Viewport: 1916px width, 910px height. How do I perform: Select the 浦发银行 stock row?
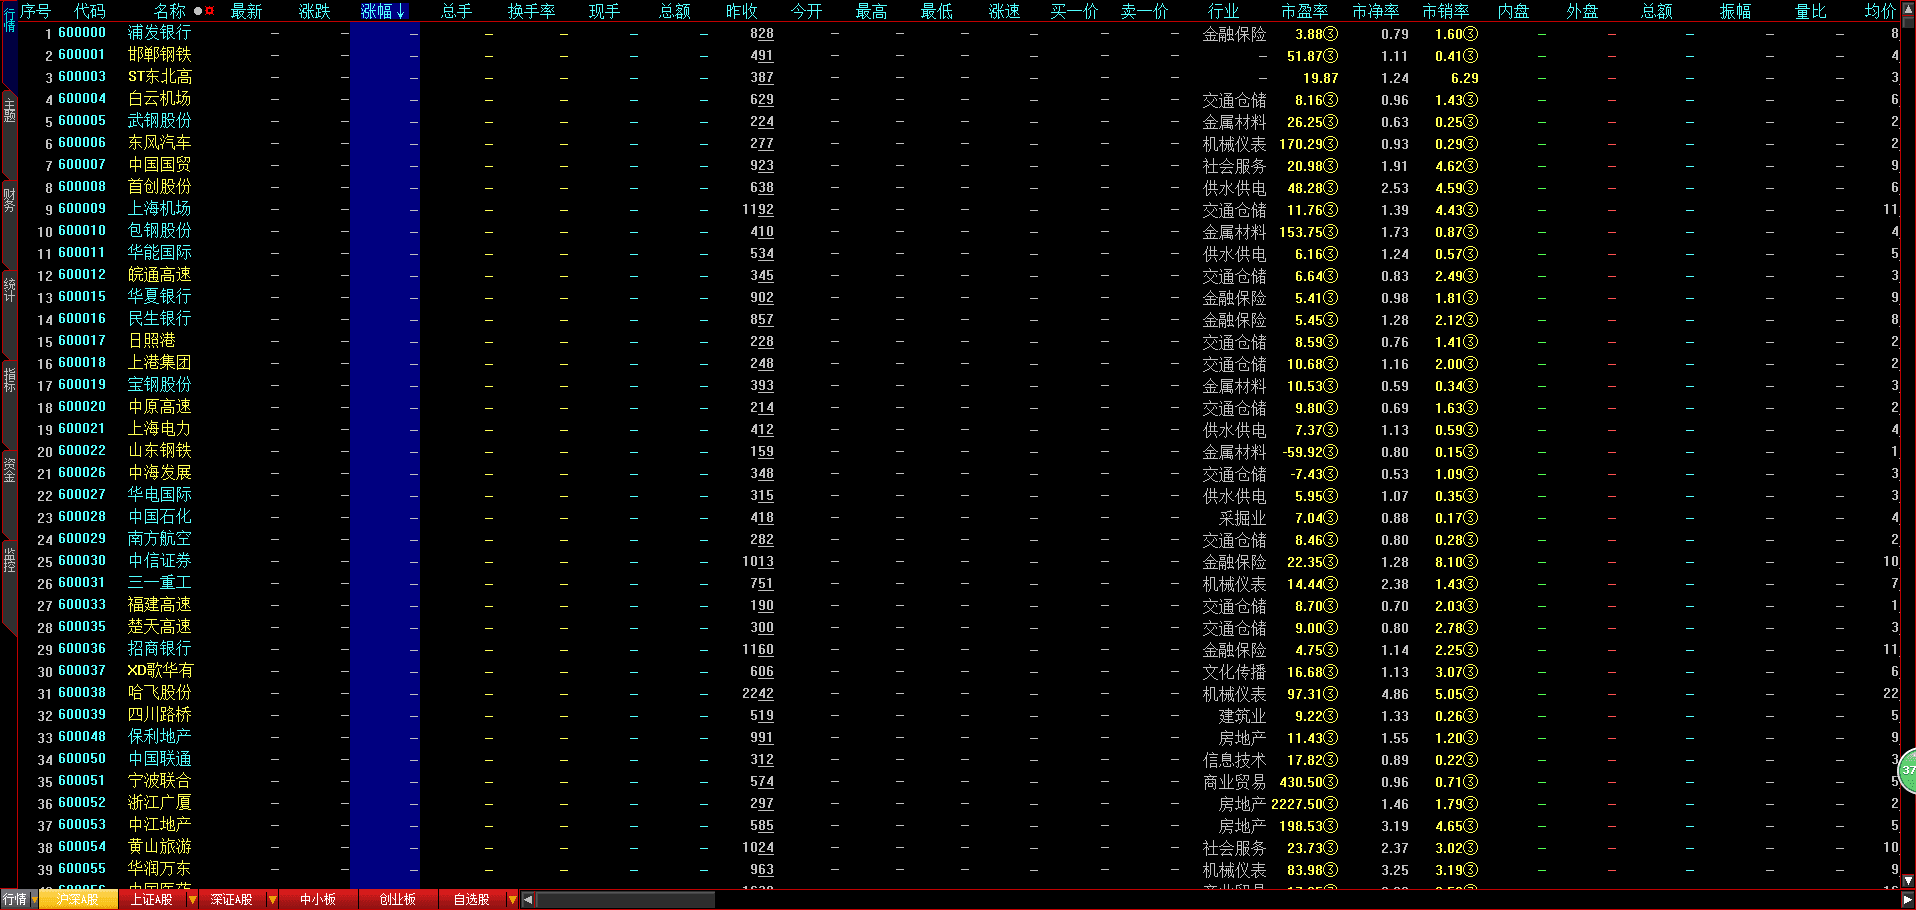click(x=958, y=33)
